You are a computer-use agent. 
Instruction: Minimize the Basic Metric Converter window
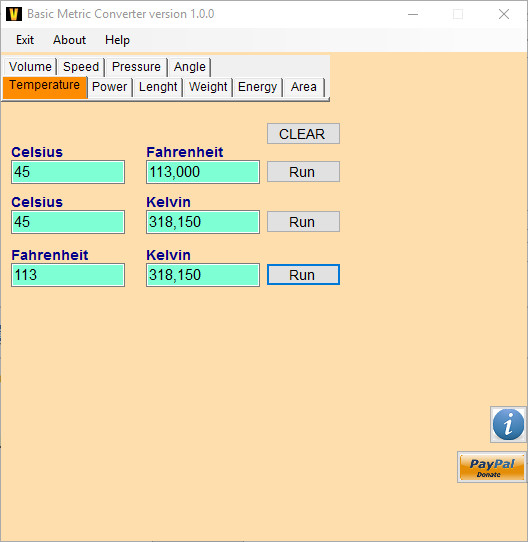click(x=413, y=14)
